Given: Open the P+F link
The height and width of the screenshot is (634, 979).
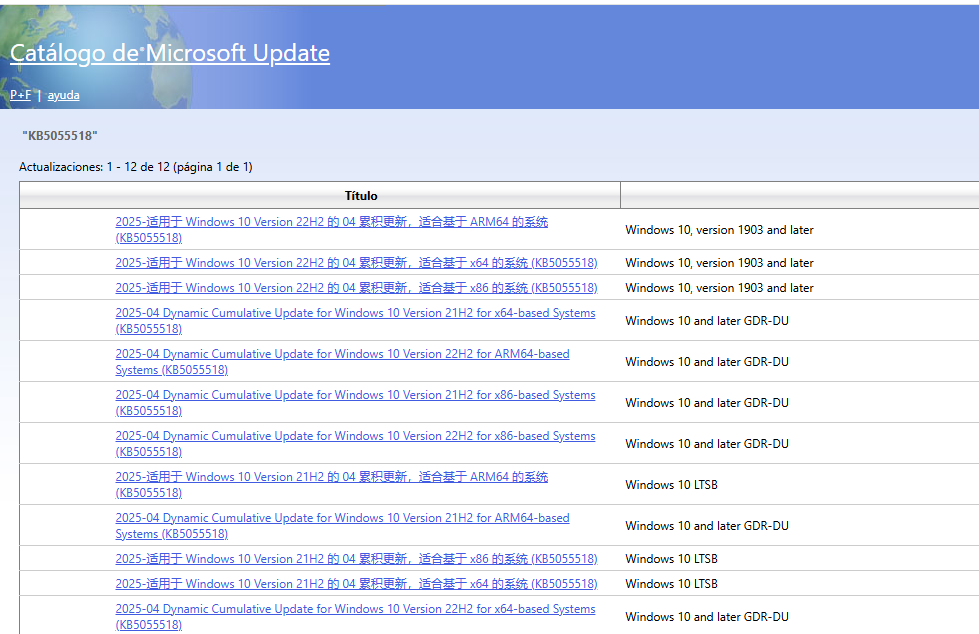Looking at the screenshot, I should pyautogui.click(x=21, y=95).
